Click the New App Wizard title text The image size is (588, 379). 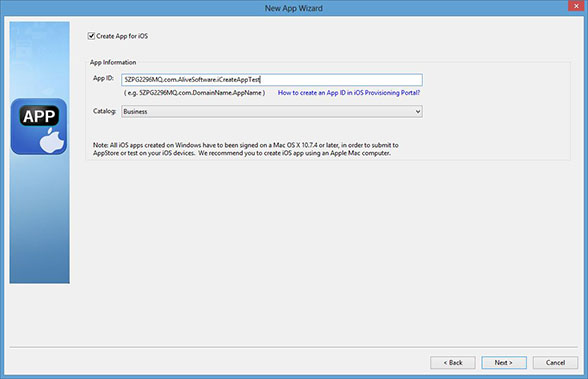pyautogui.click(x=294, y=8)
